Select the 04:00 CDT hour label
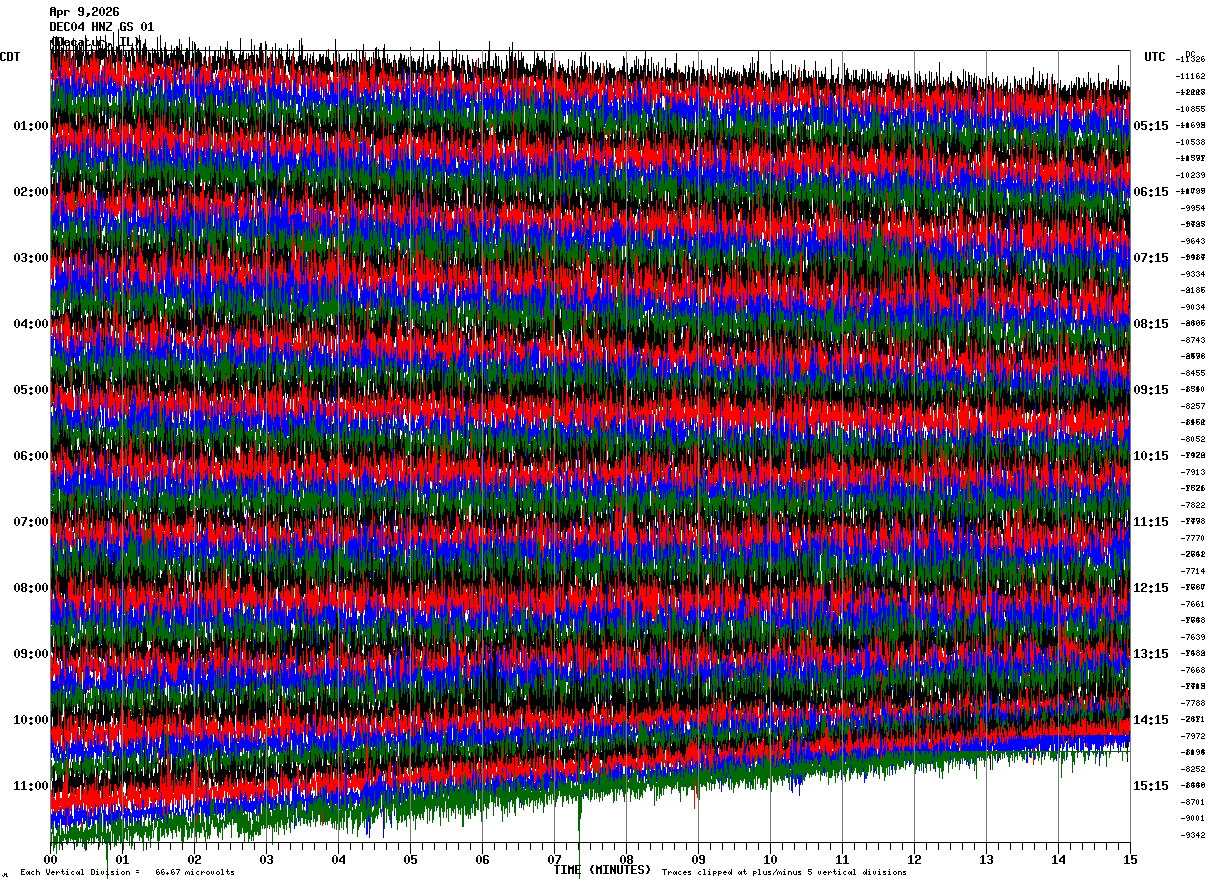The height and width of the screenshot is (886, 1210). click(x=31, y=324)
